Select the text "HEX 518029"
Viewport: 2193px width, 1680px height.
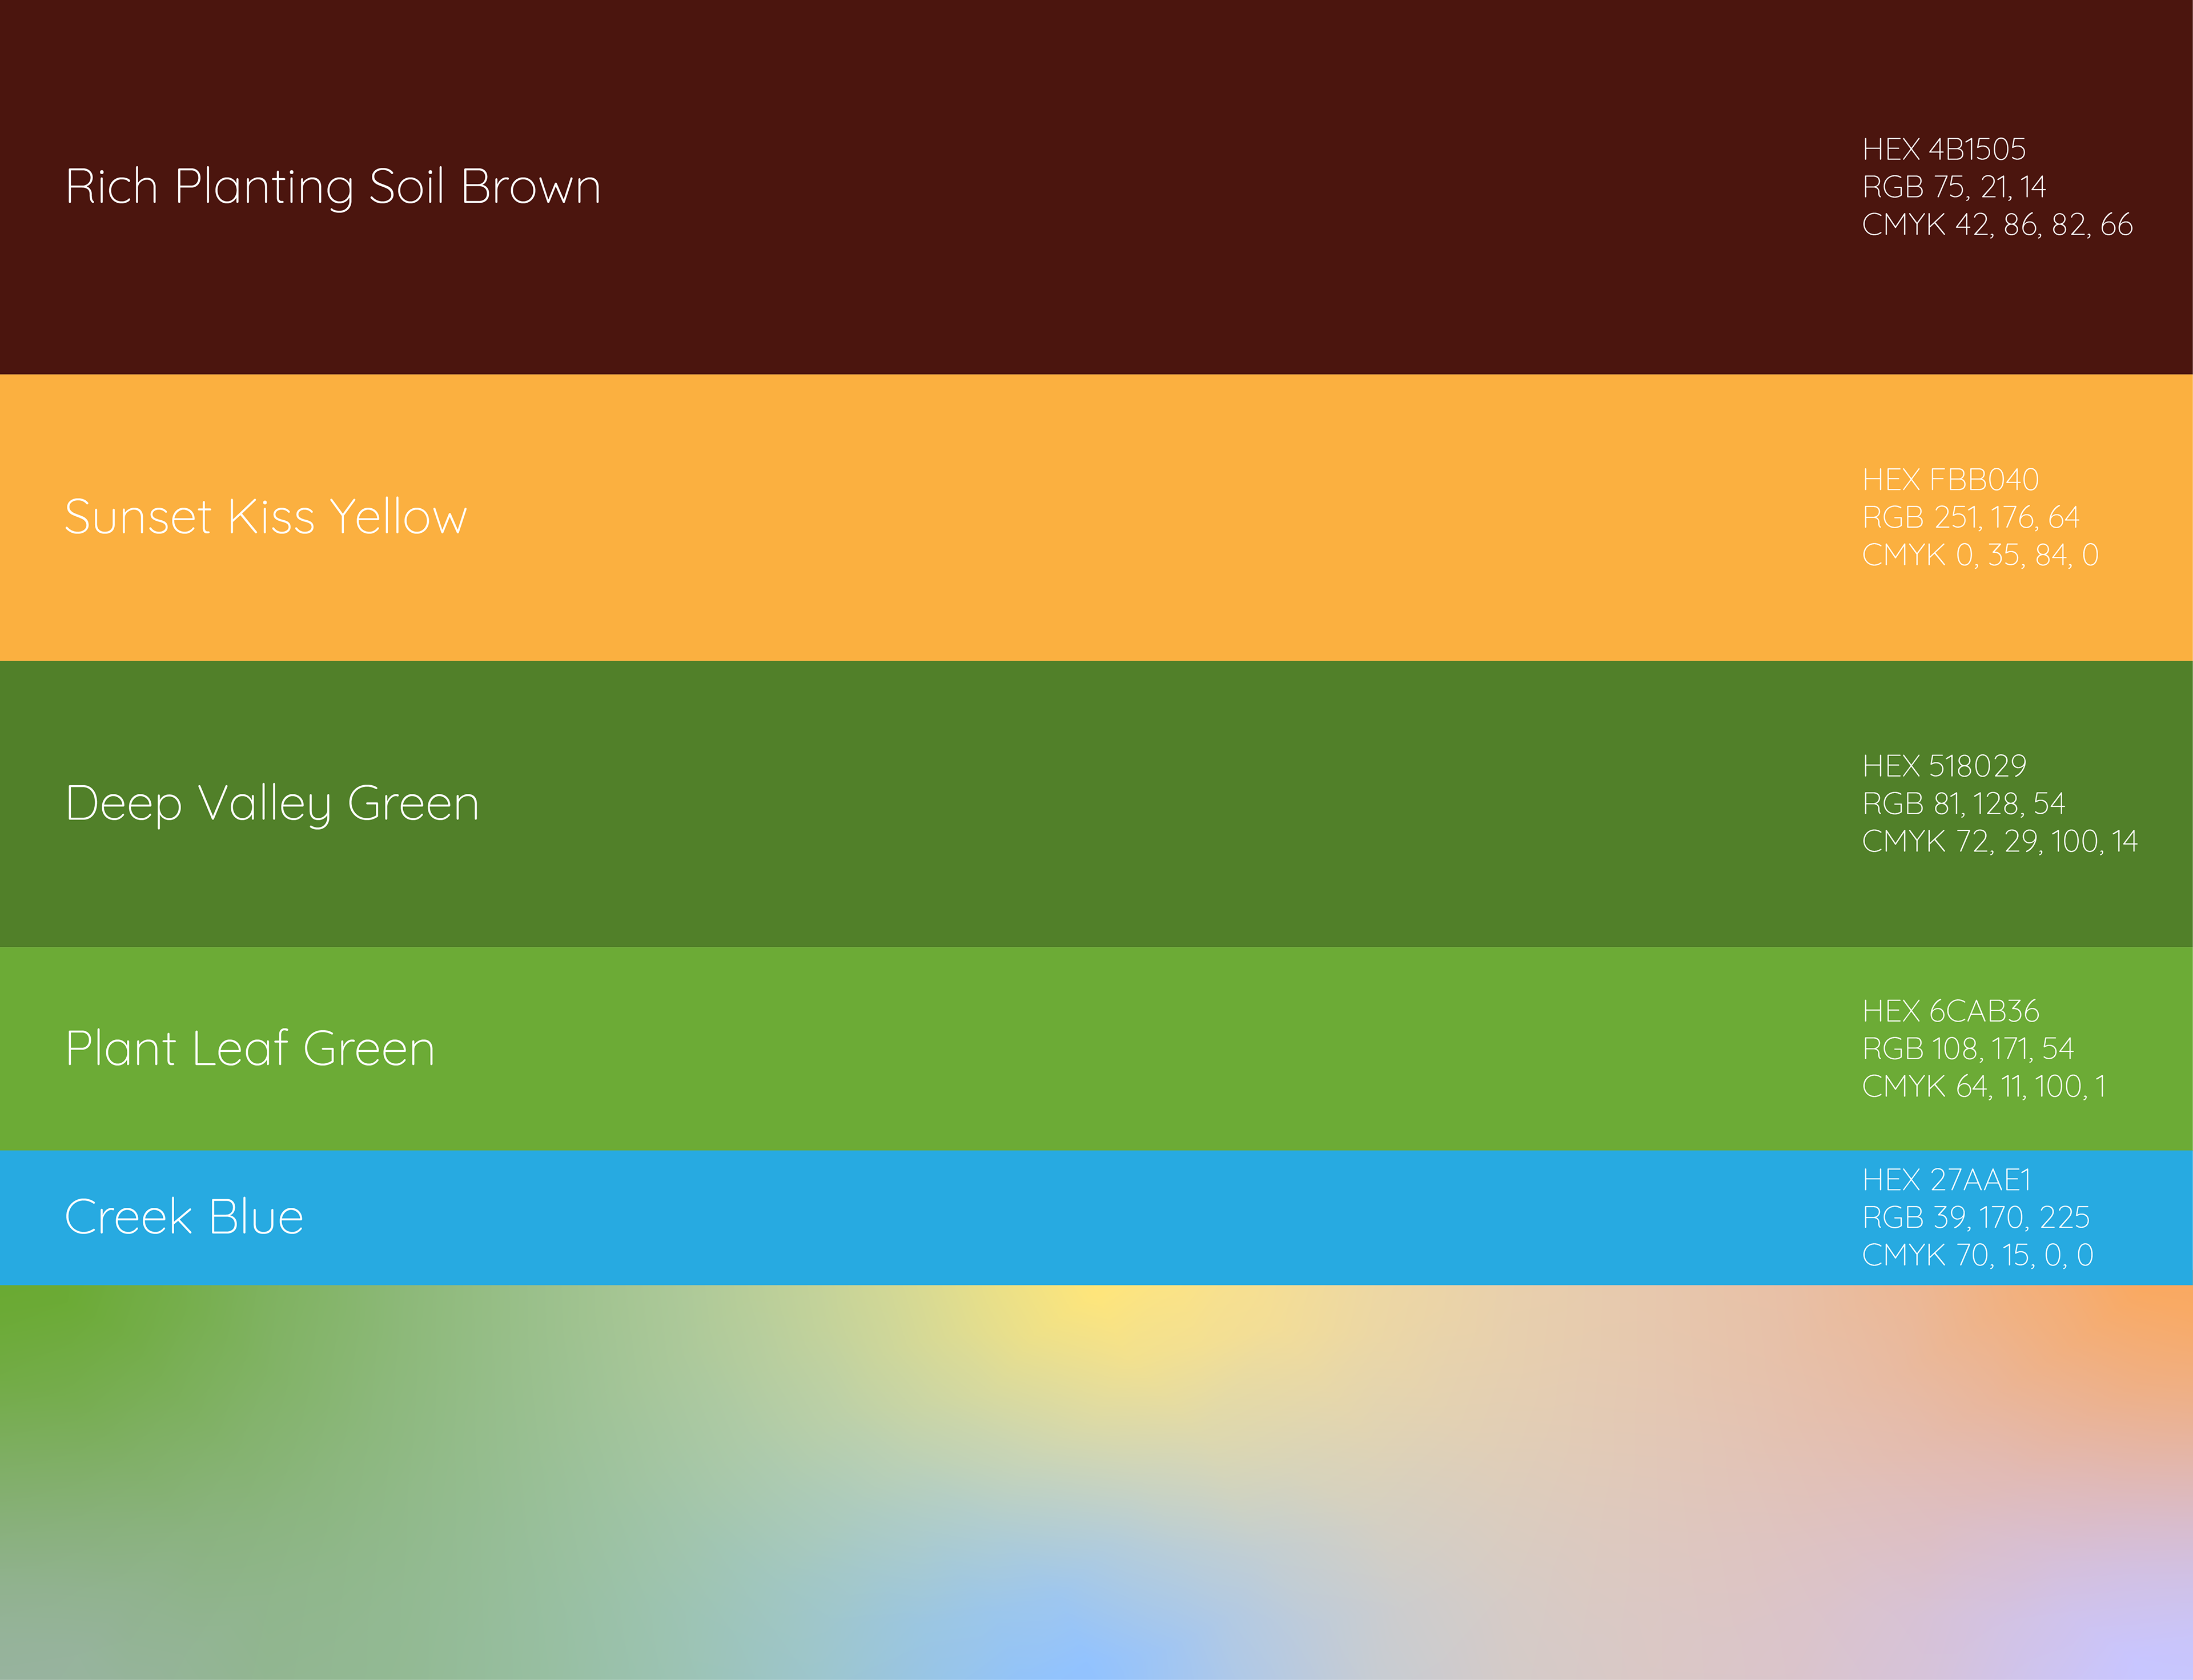tap(1944, 766)
